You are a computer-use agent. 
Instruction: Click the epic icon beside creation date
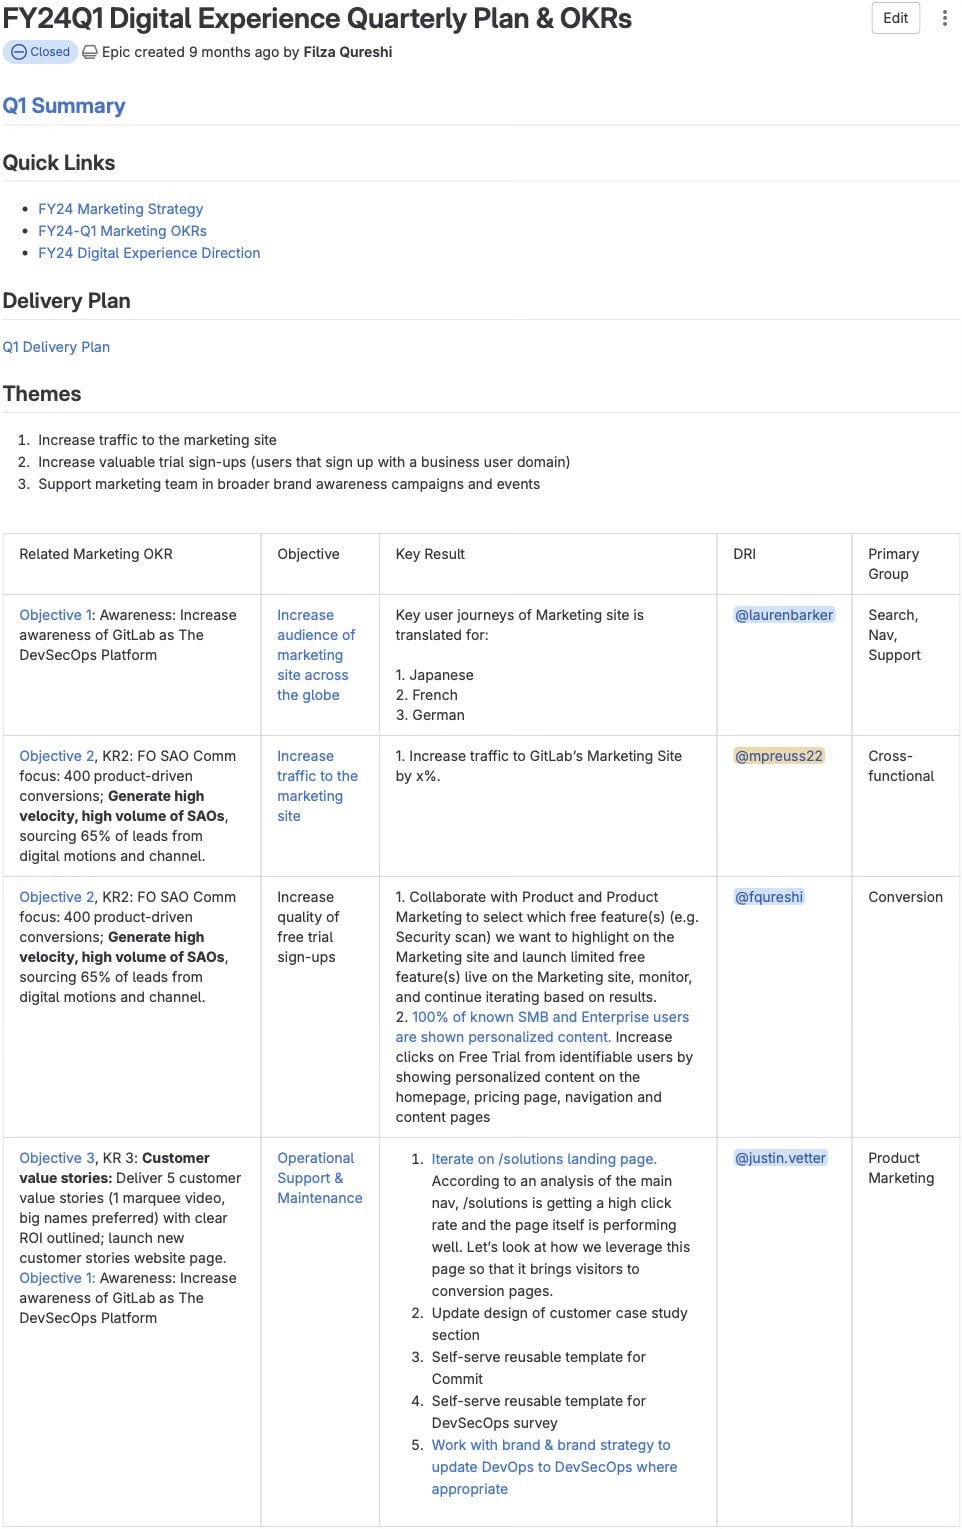(x=90, y=52)
